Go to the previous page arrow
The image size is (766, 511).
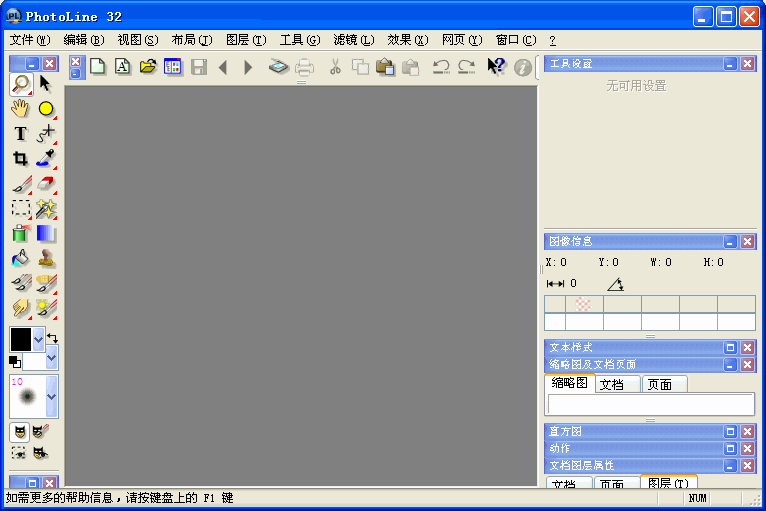coord(223,67)
